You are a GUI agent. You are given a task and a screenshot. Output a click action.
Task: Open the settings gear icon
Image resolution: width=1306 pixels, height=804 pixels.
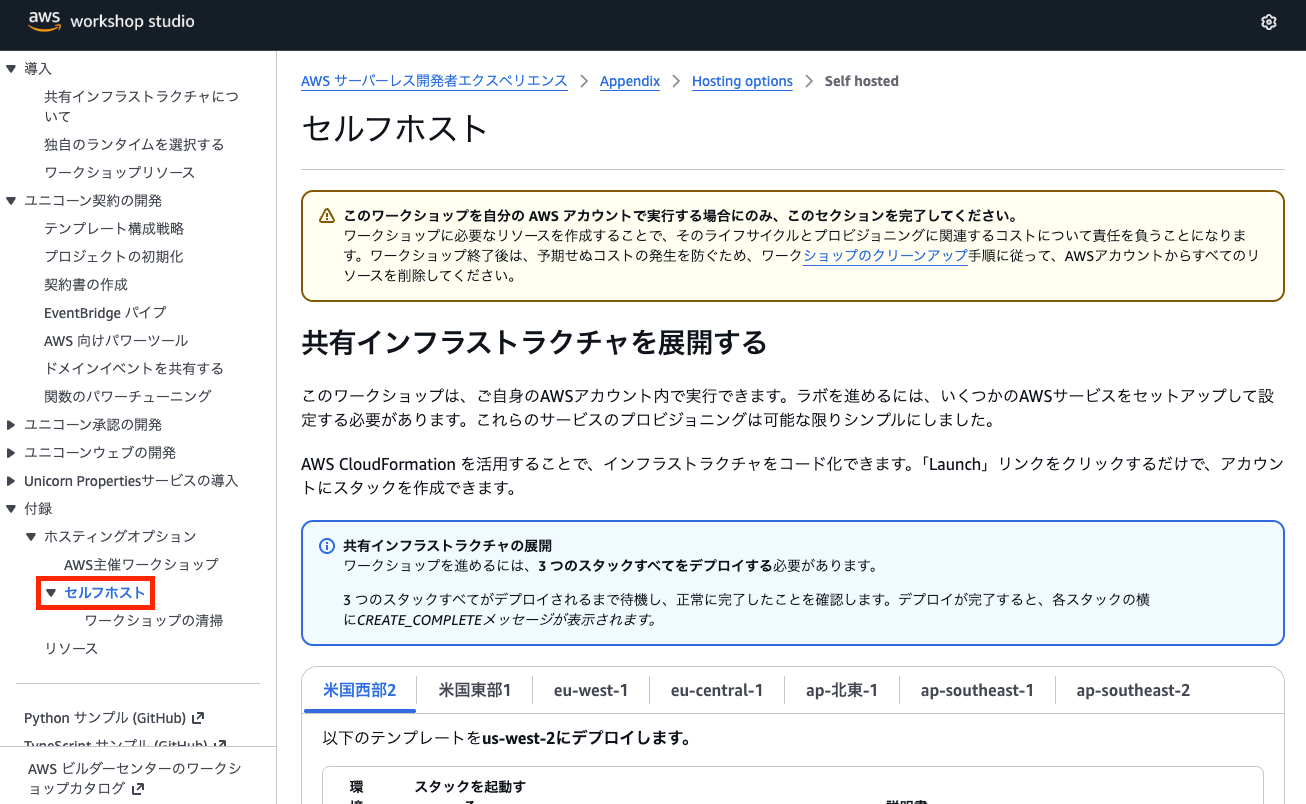pos(1268,21)
